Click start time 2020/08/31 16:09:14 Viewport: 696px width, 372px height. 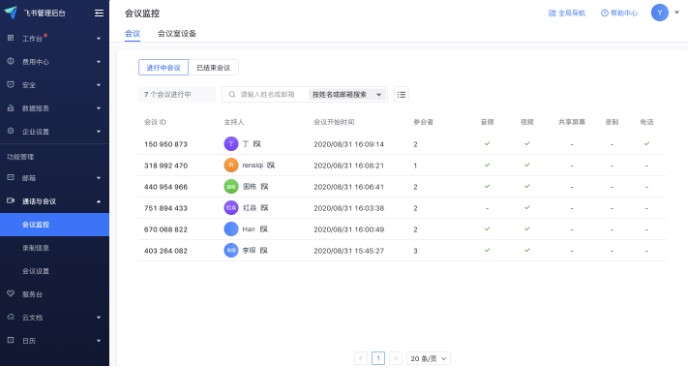(348, 144)
